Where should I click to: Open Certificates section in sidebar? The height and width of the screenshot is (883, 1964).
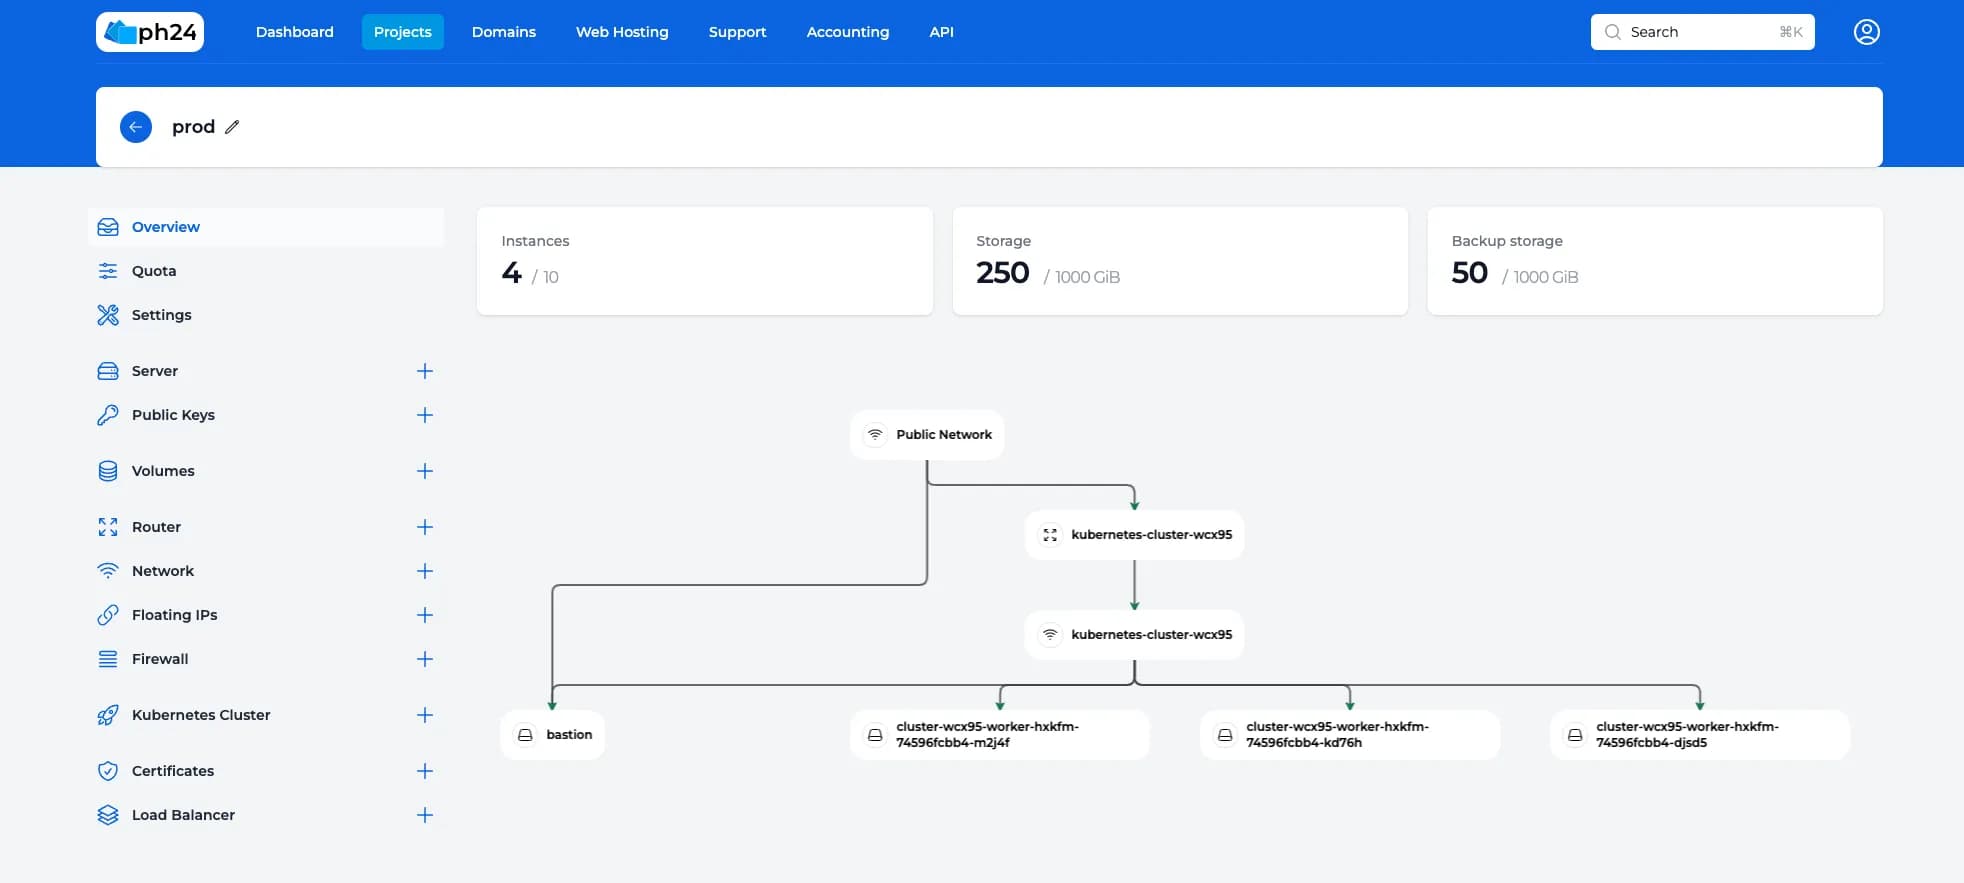(173, 771)
